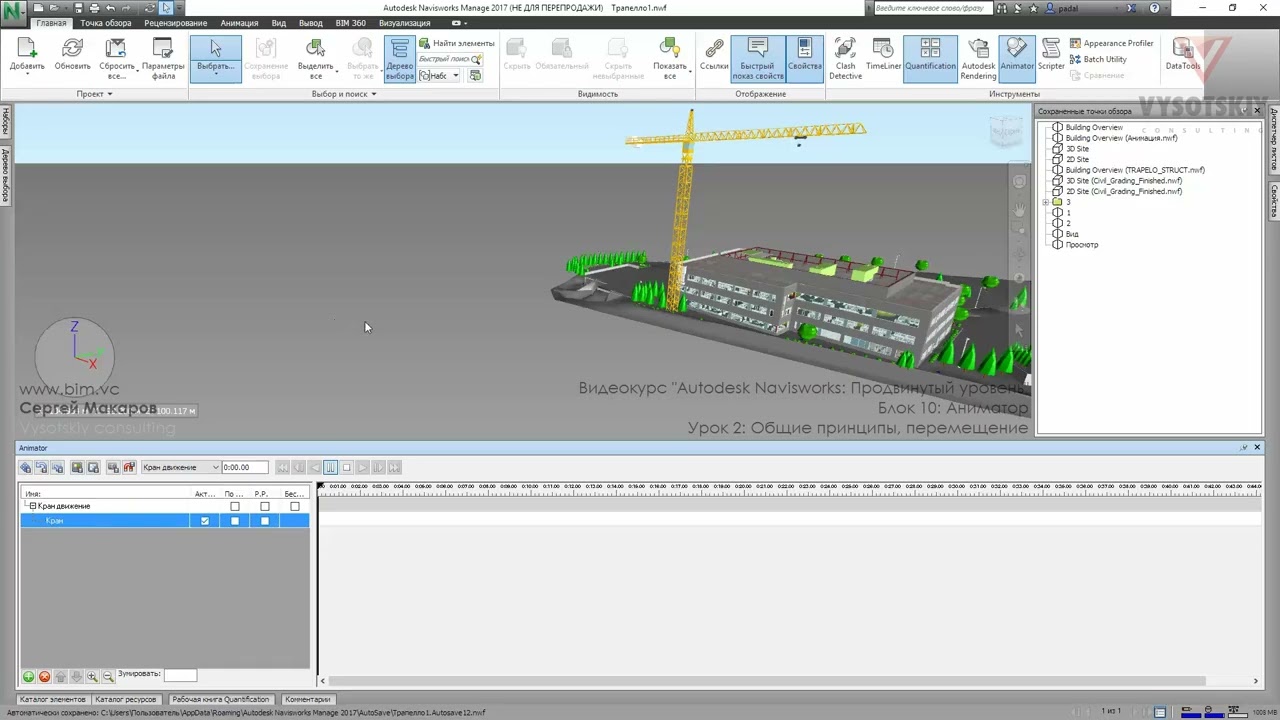The width and height of the screenshot is (1280, 720).
Task: Click the animation time field 0:00.00
Action: pyautogui.click(x=245, y=467)
